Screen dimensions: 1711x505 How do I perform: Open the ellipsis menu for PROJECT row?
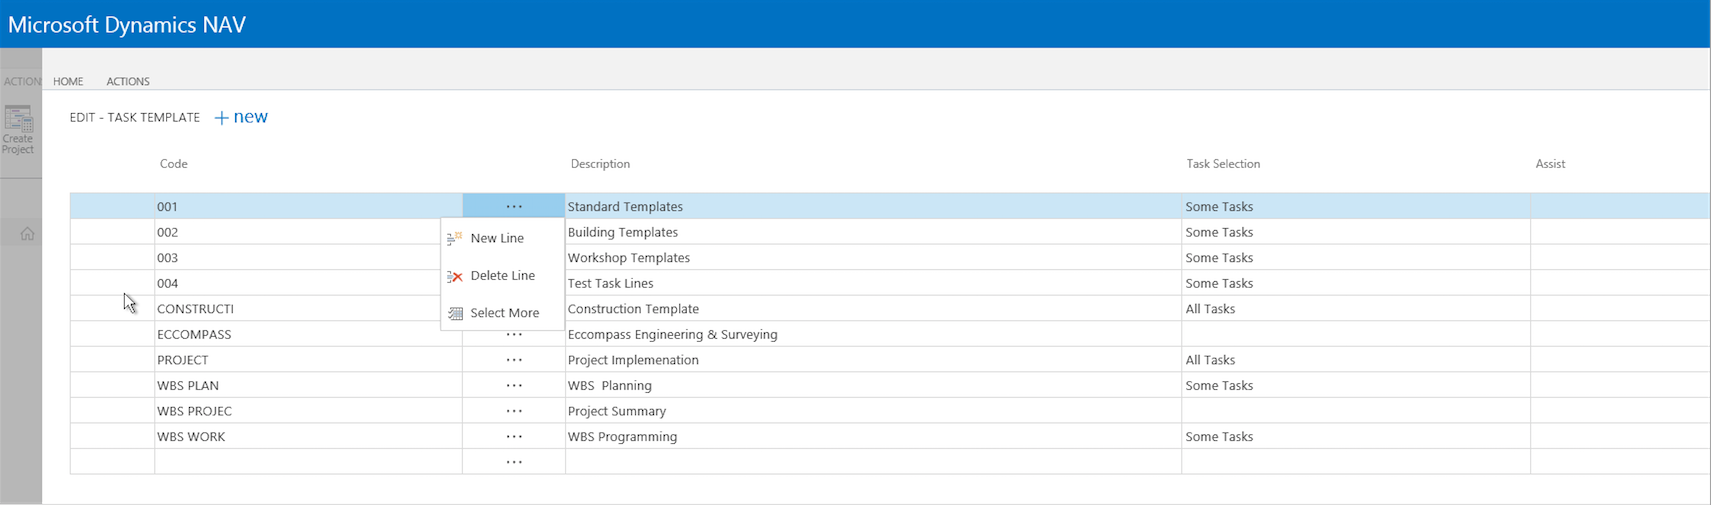[514, 360]
